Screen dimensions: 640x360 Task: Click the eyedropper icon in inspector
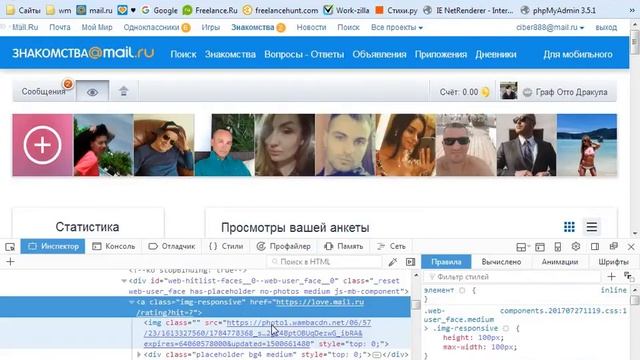pyautogui.click(x=393, y=262)
